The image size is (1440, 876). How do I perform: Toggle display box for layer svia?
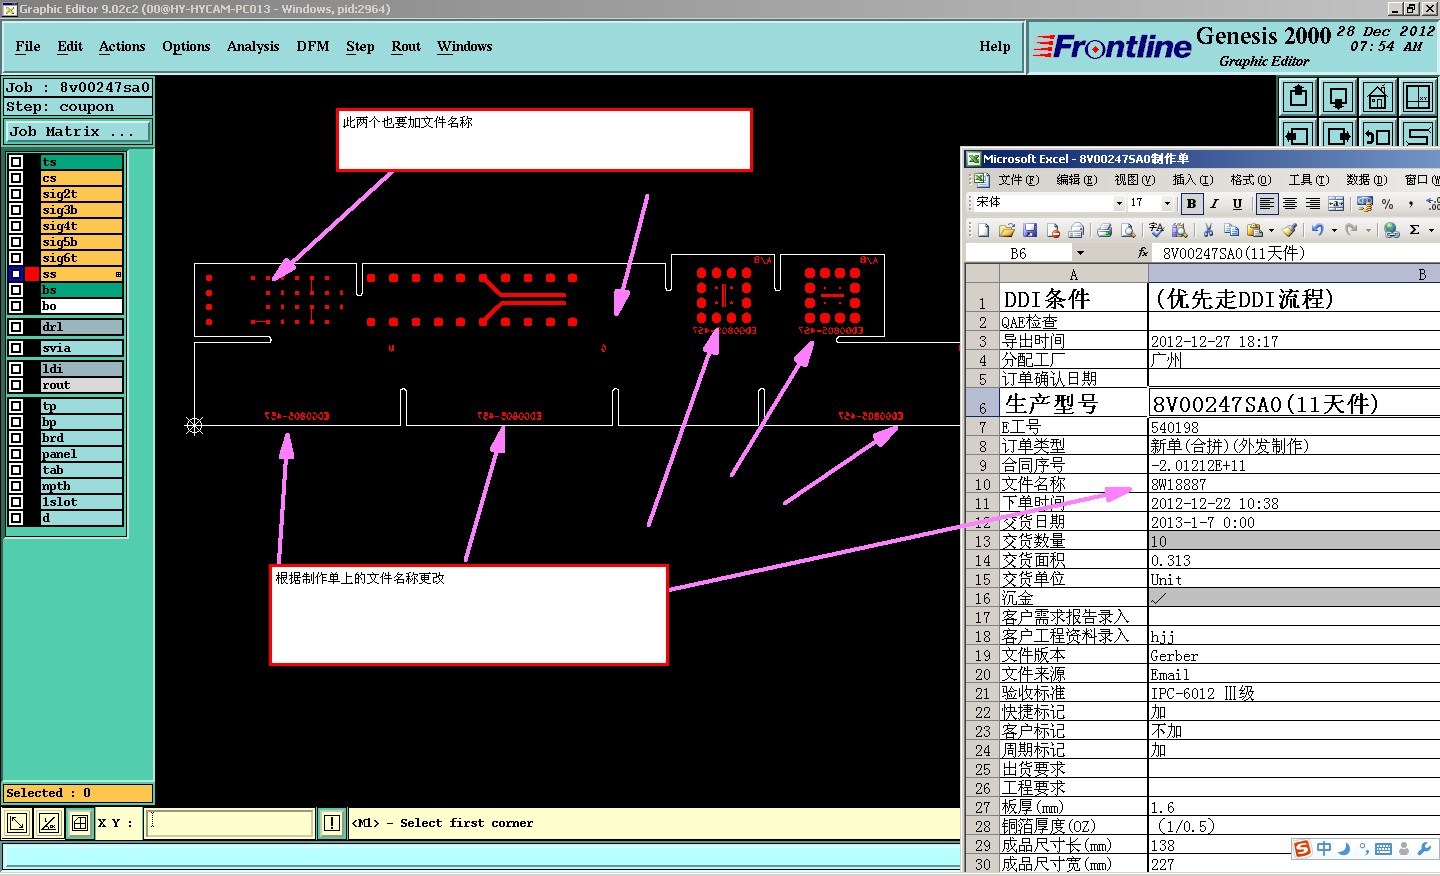[16, 348]
